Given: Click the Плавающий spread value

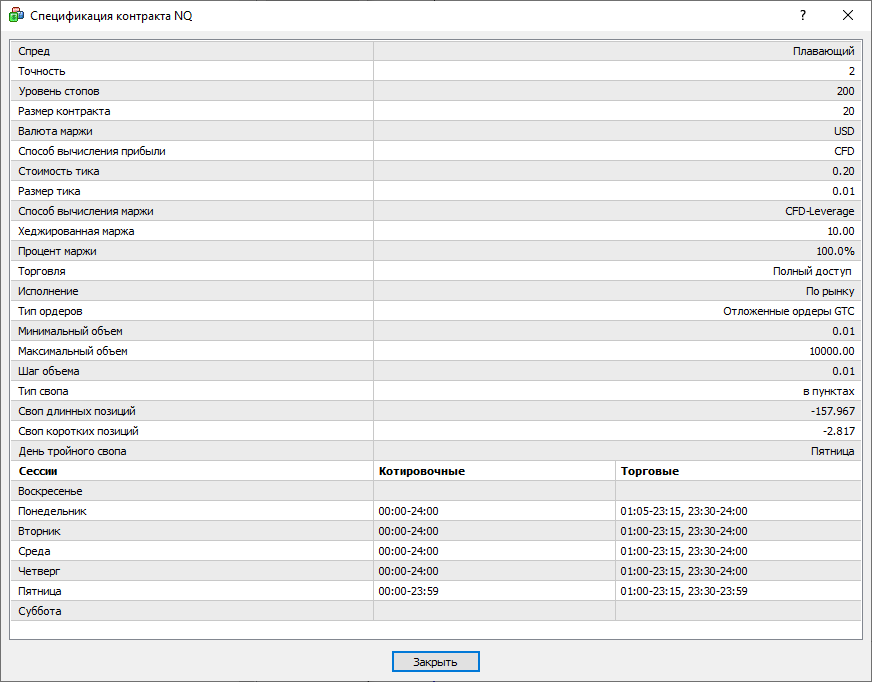Looking at the screenshot, I should (823, 51).
